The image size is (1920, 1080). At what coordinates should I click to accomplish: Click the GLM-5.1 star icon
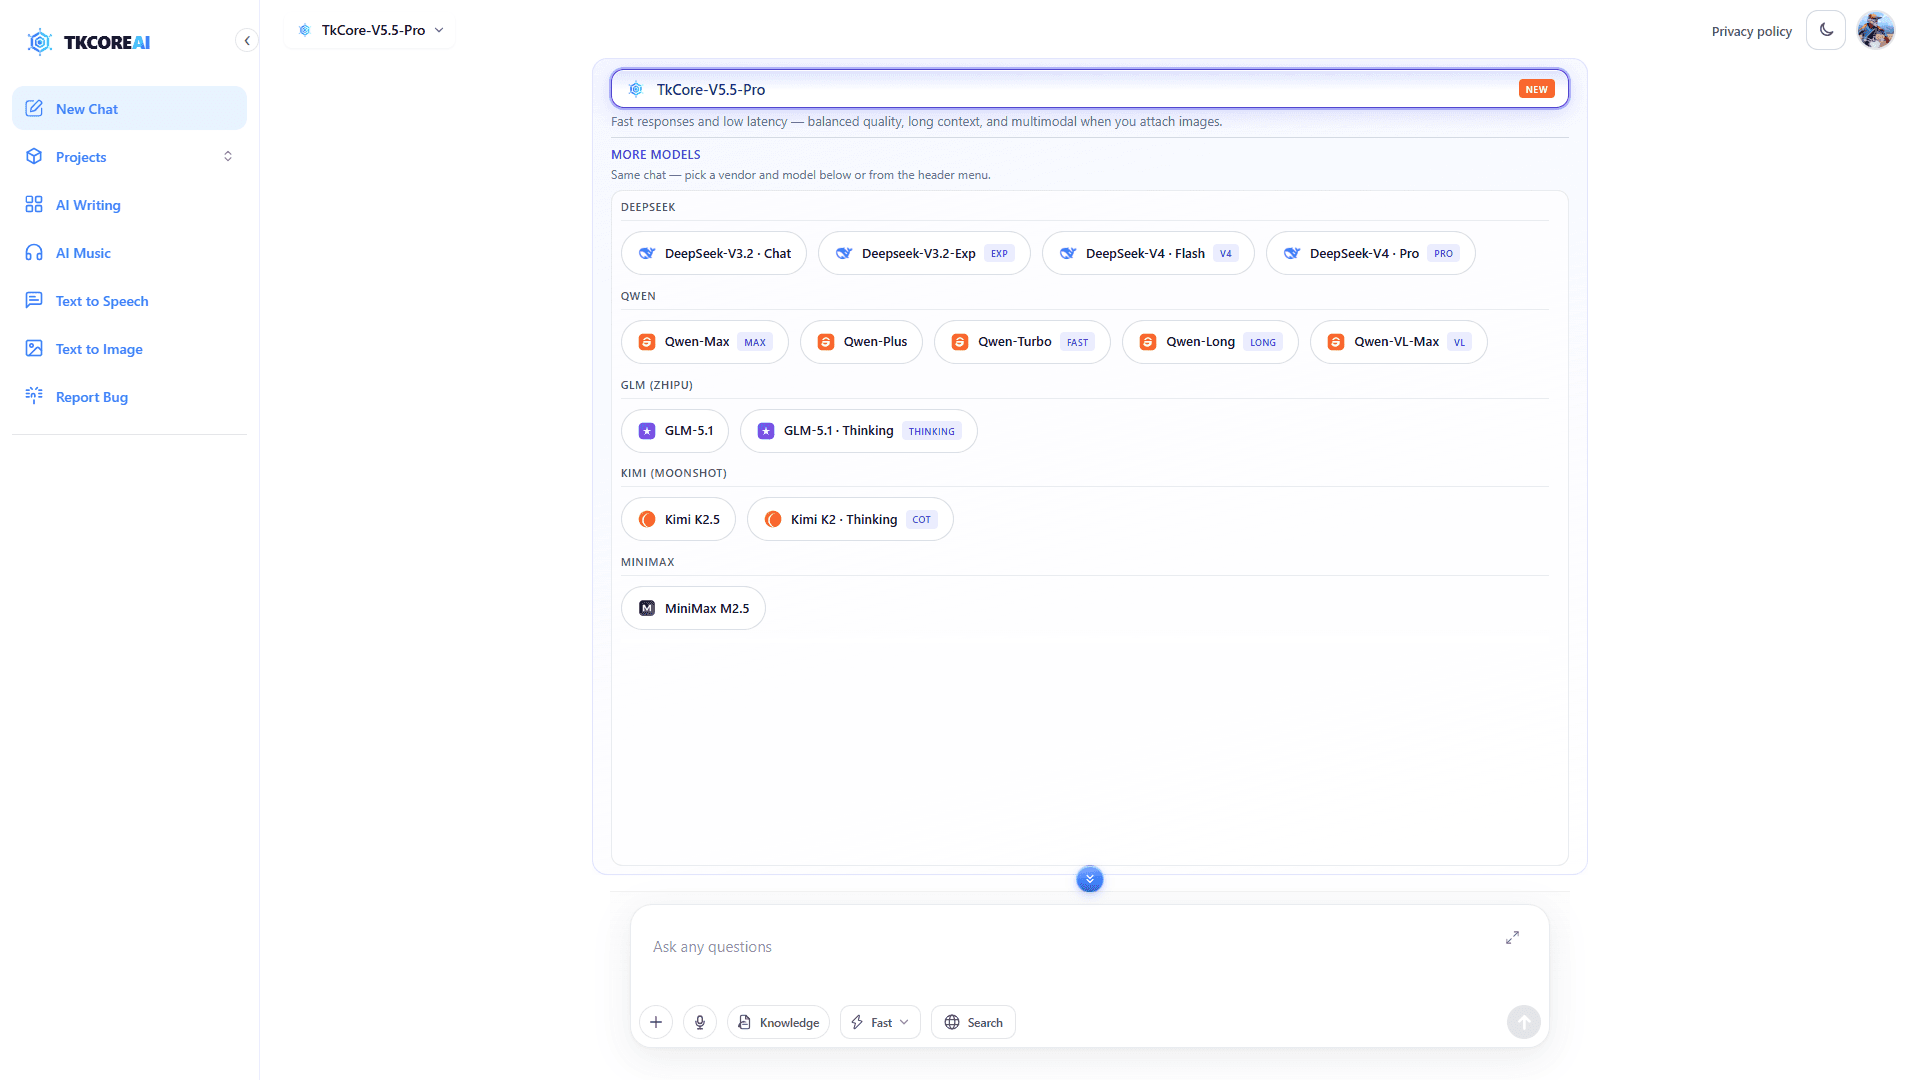[x=647, y=431]
